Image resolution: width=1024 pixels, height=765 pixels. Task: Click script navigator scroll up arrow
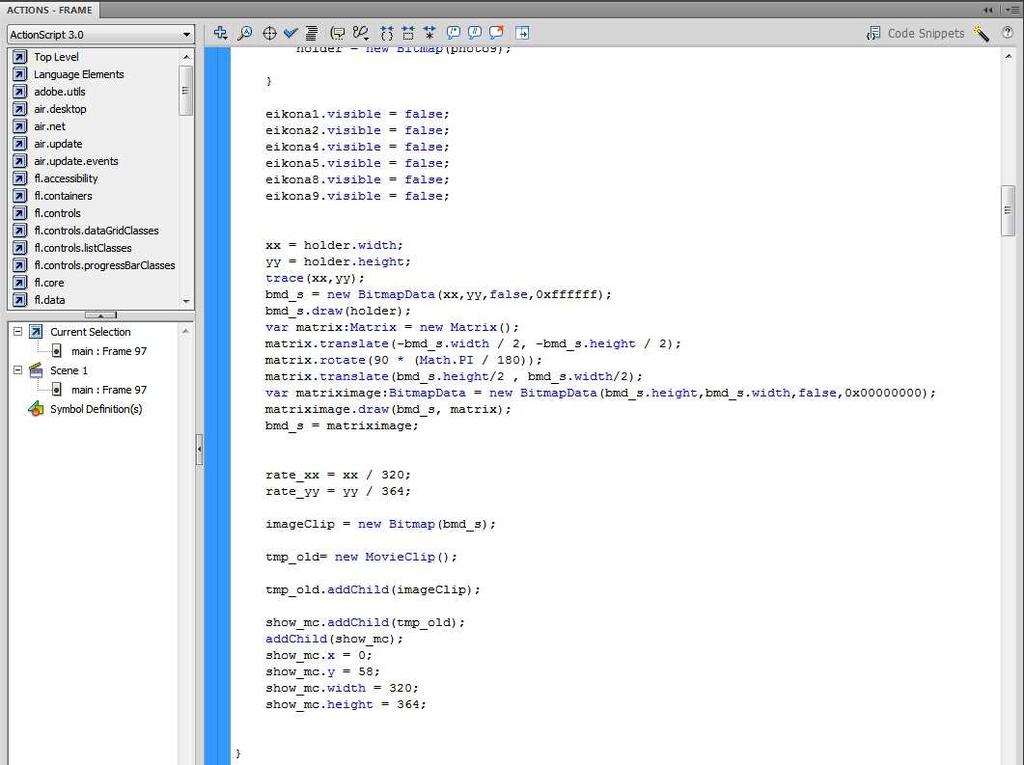185,331
